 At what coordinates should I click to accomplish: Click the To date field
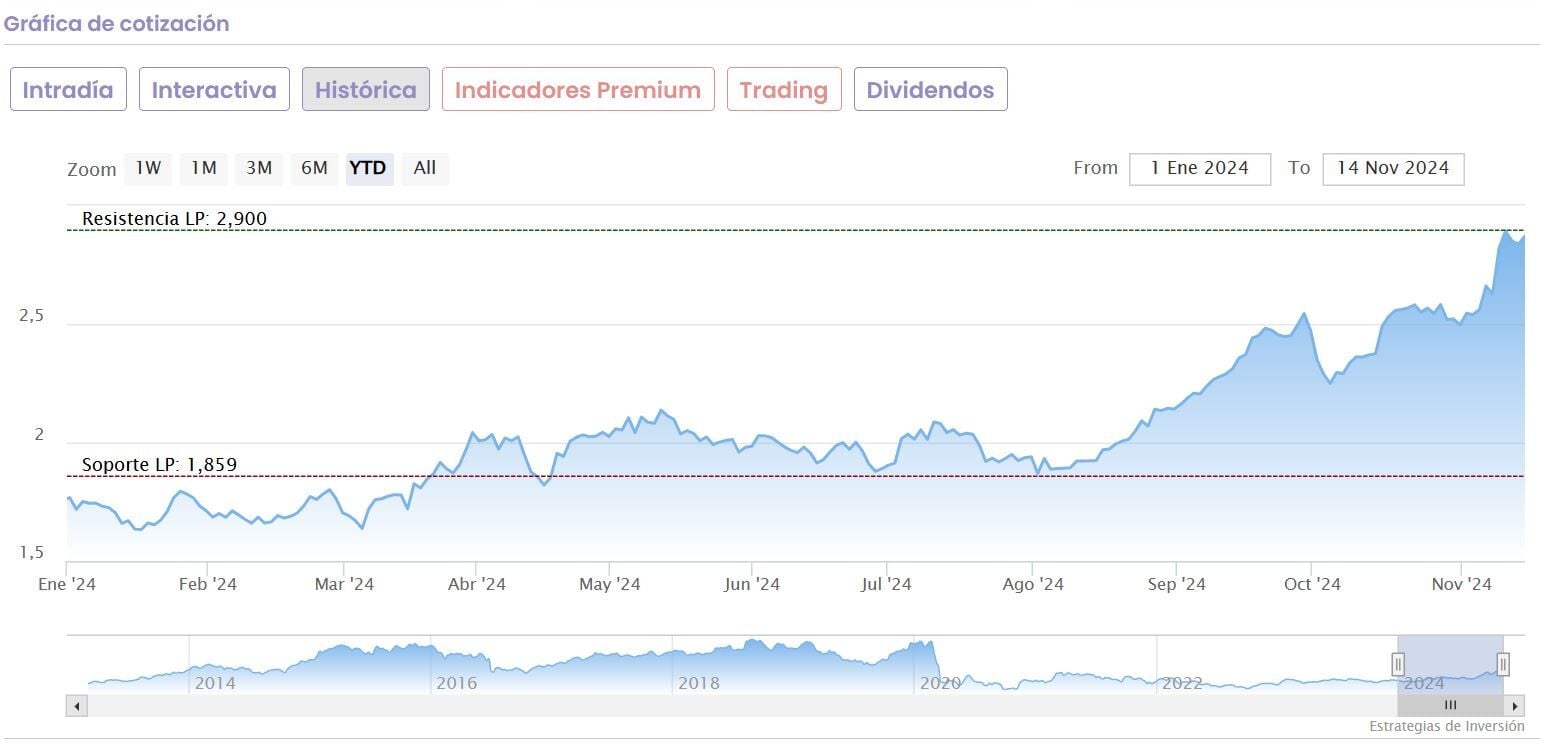pyautogui.click(x=1393, y=169)
